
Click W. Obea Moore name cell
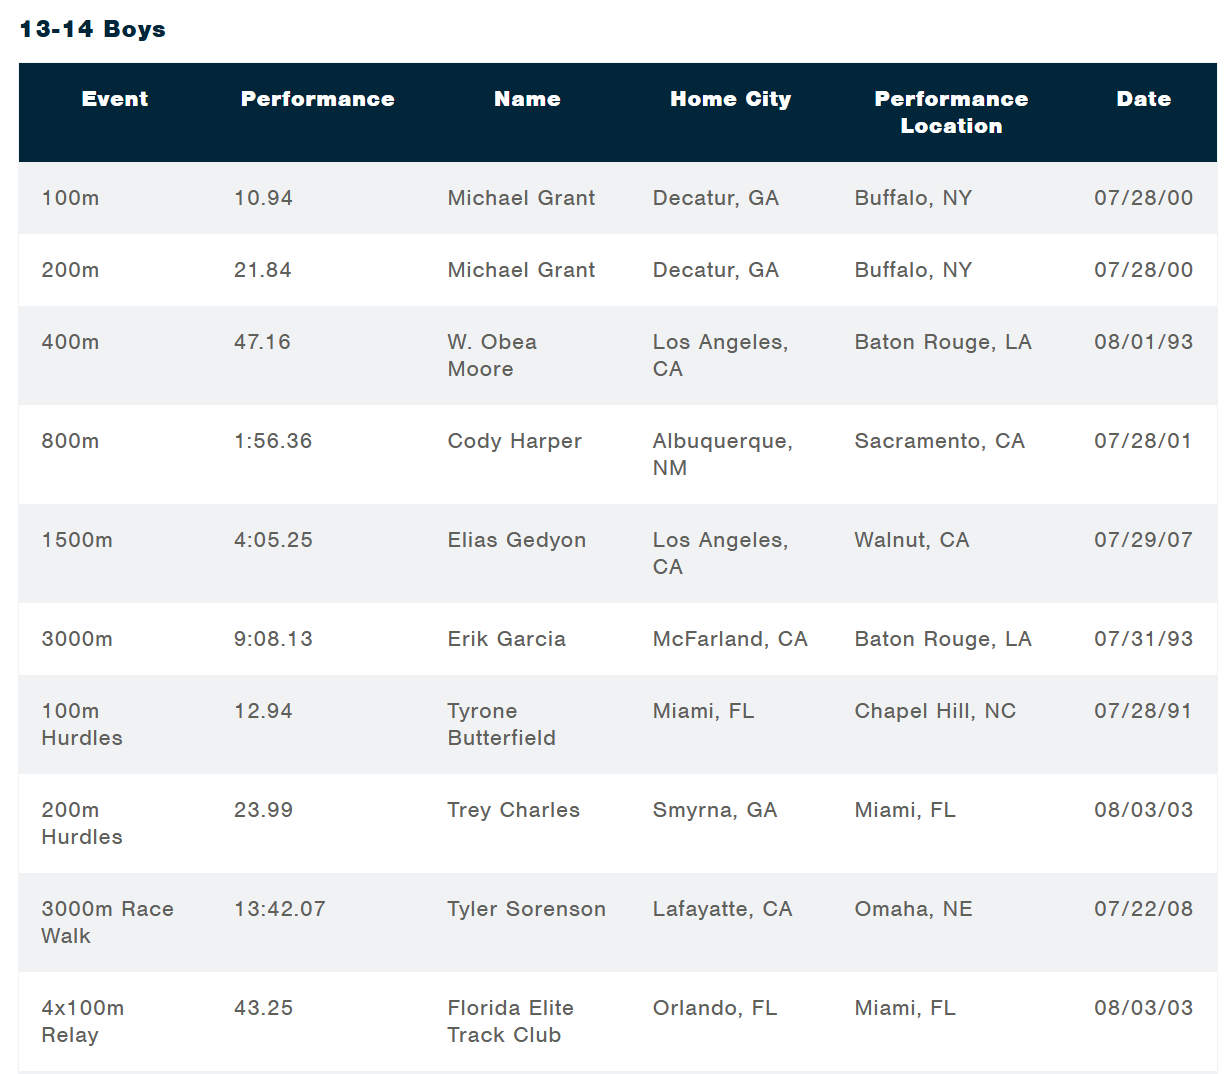(492, 355)
